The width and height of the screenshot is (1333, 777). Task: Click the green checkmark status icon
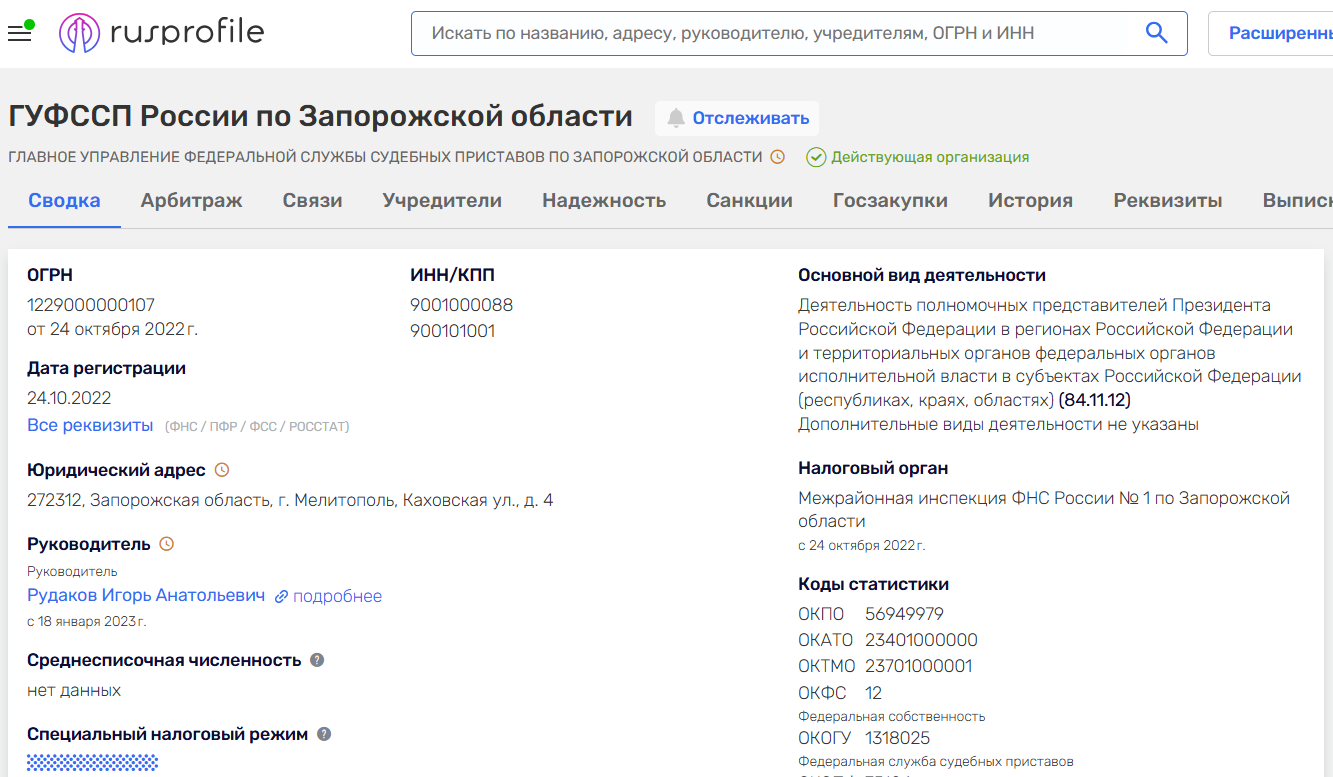(816, 157)
